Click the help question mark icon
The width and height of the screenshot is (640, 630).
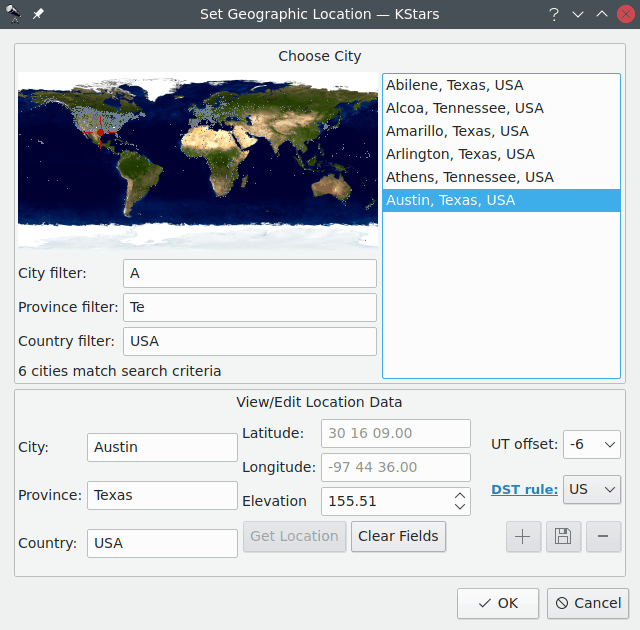[x=553, y=14]
